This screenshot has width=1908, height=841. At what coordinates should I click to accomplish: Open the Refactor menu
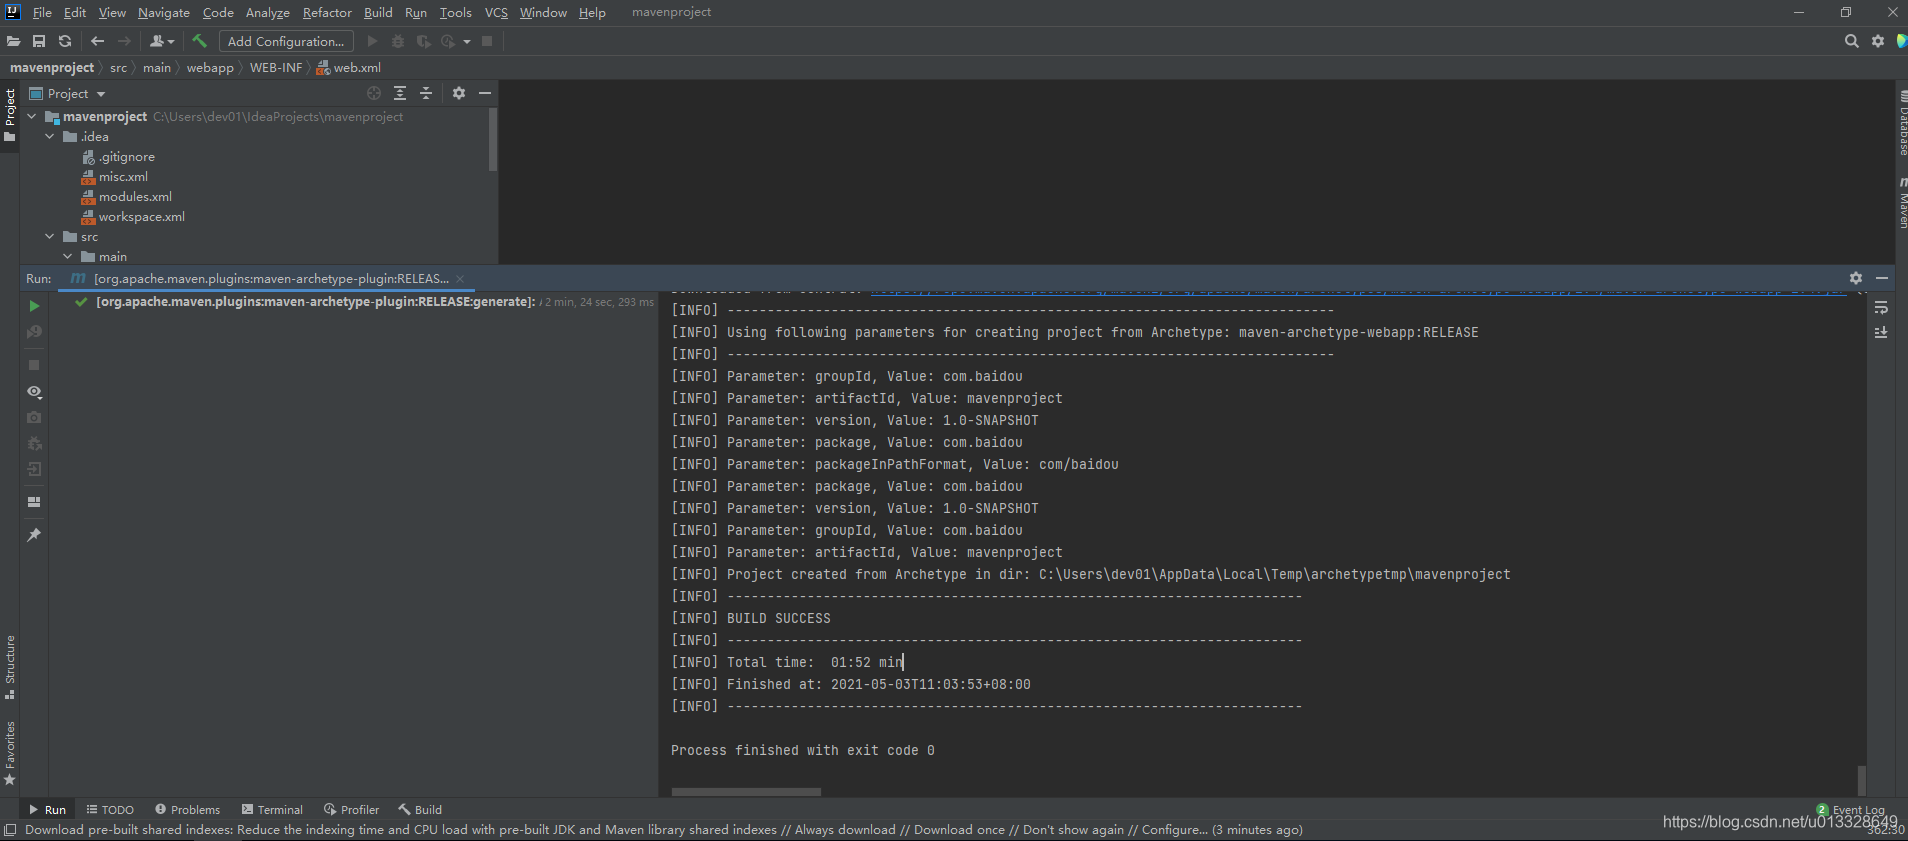(327, 12)
